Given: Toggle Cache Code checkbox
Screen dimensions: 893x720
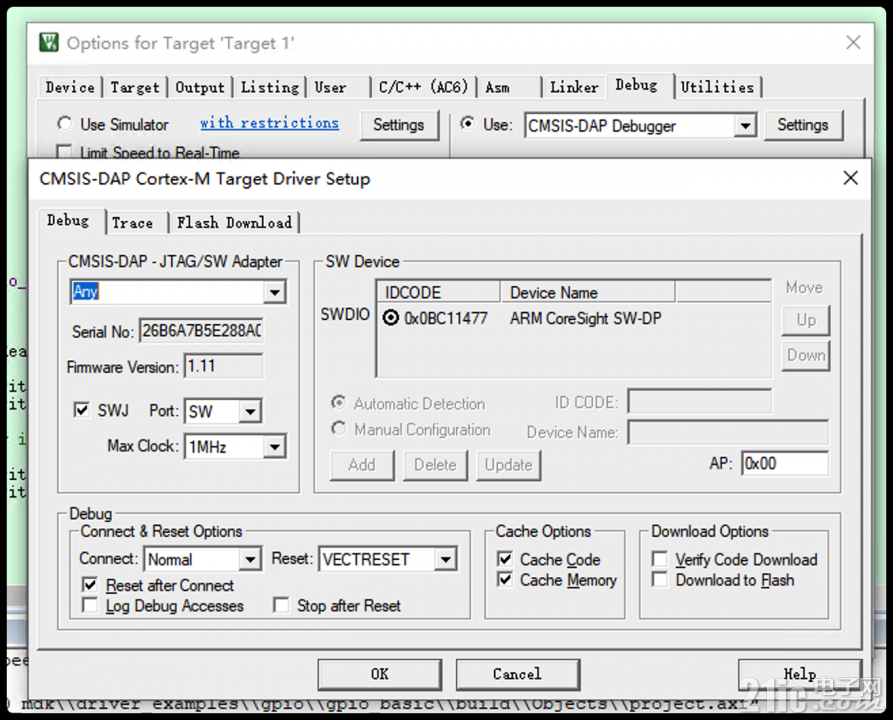Looking at the screenshot, I should tap(505, 559).
